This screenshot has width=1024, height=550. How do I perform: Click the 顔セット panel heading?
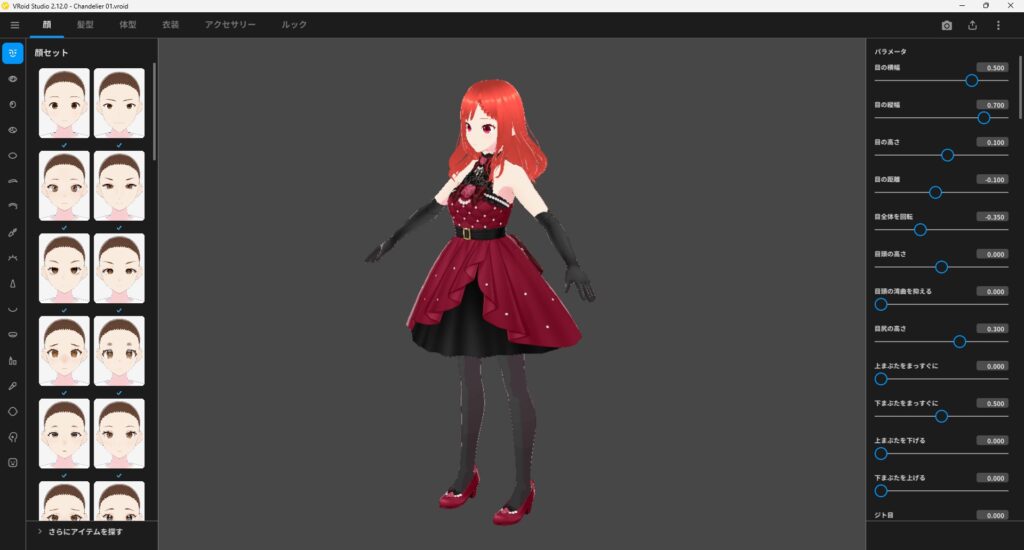pos(51,53)
